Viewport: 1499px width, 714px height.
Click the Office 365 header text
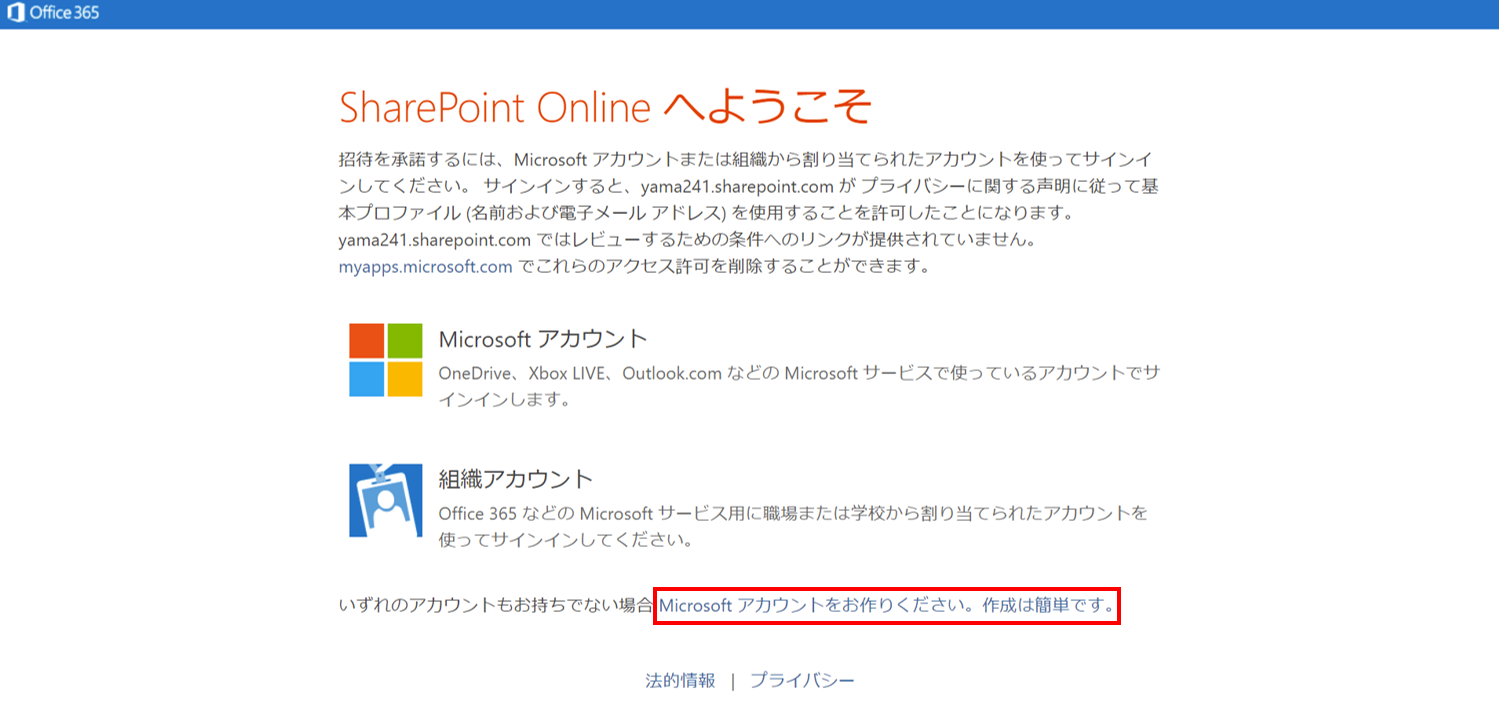pos(63,14)
